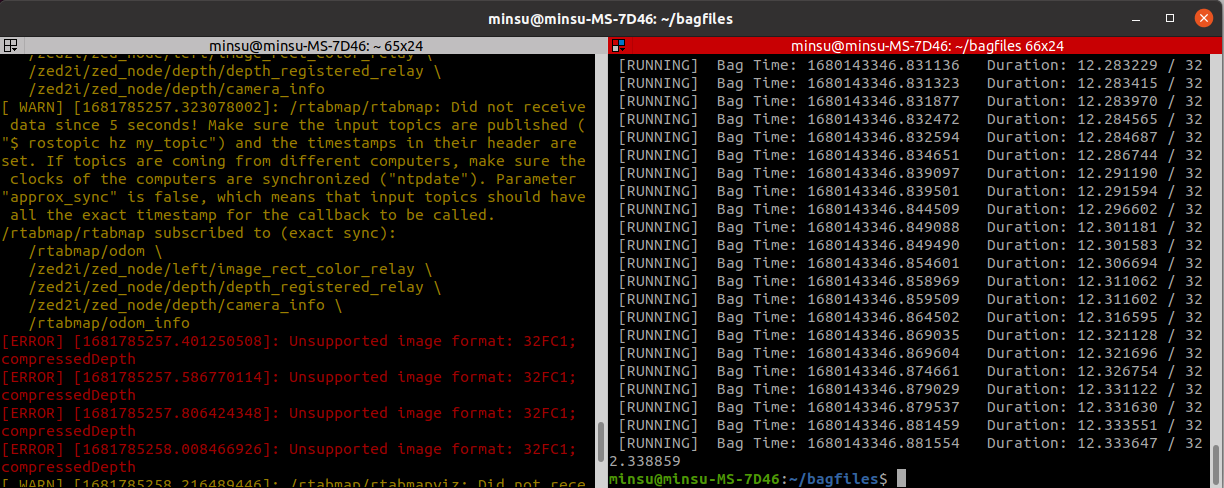1224x488 pixels.
Task: Focus the left pane via its title bar
Action: [x=300, y=46]
